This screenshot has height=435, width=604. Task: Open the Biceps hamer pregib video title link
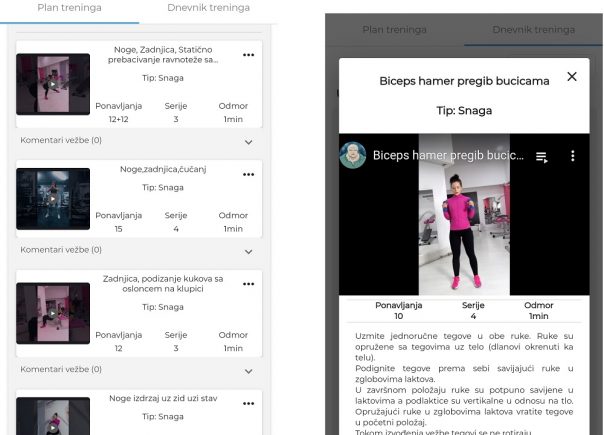pos(448,156)
